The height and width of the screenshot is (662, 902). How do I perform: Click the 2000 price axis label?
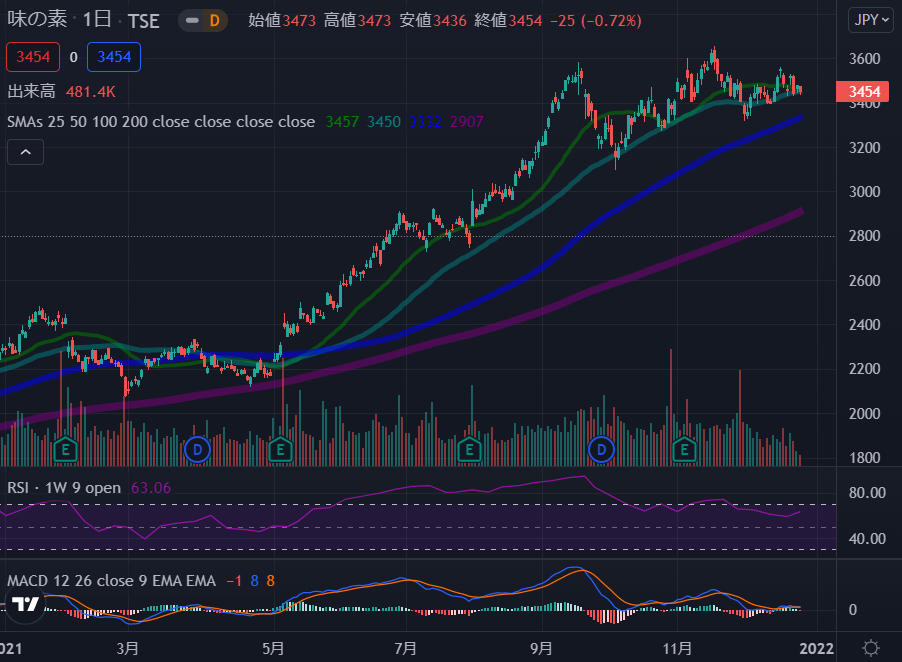(x=864, y=414)
